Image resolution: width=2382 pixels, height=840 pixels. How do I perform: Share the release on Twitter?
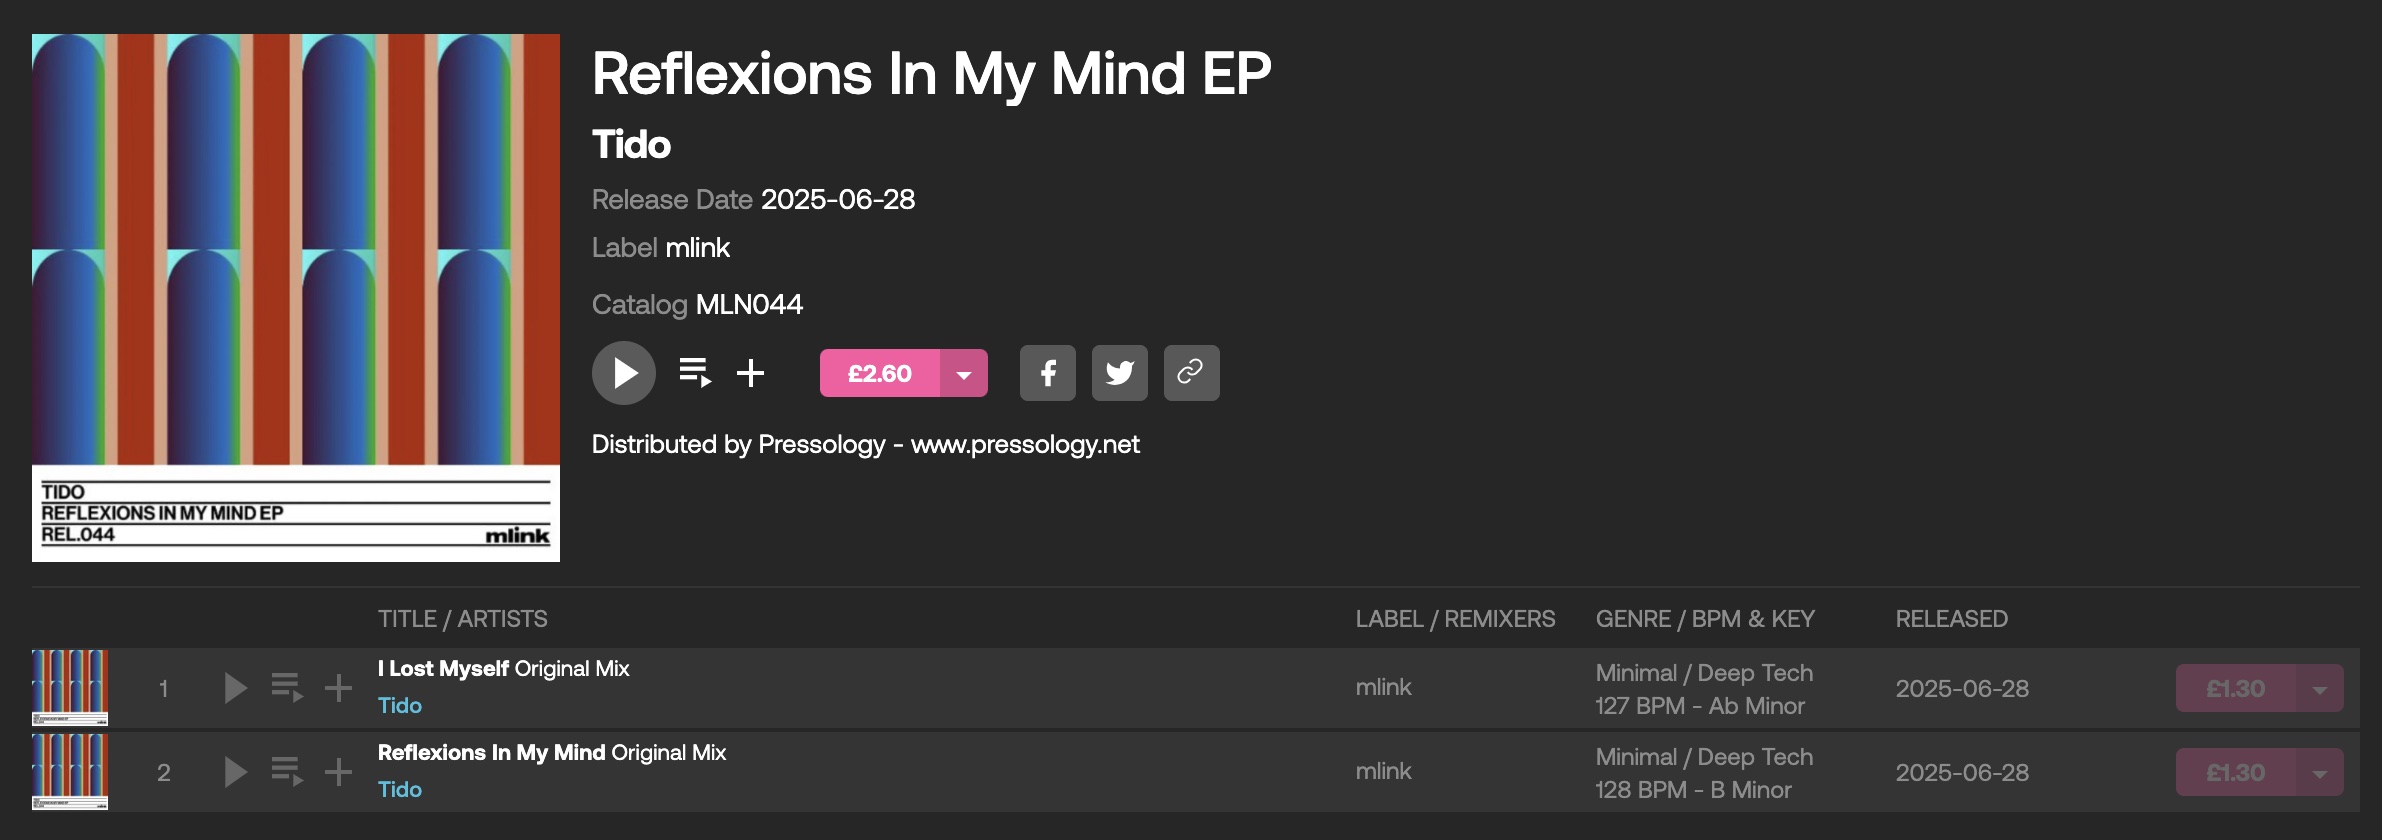point(1119,373)
